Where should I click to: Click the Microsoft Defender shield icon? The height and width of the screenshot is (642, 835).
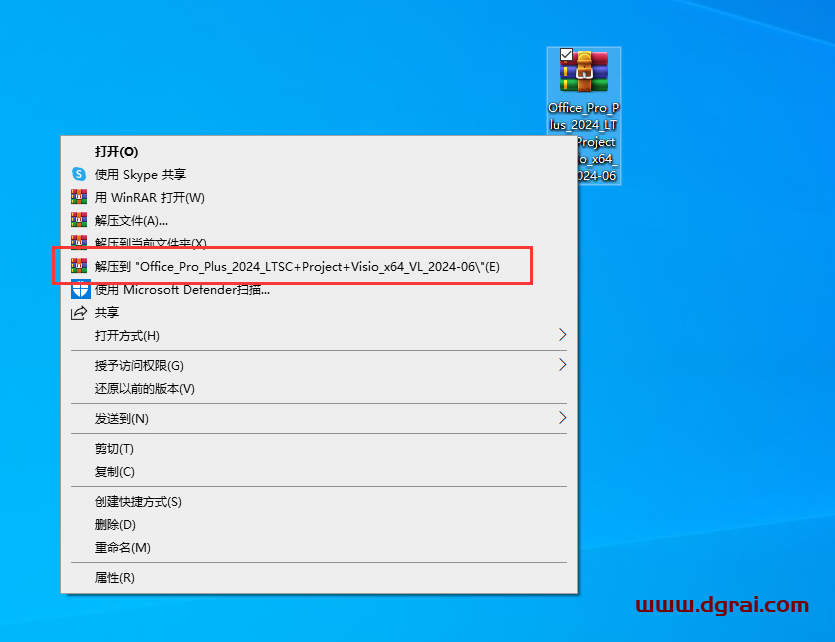[x=80, y=290]
